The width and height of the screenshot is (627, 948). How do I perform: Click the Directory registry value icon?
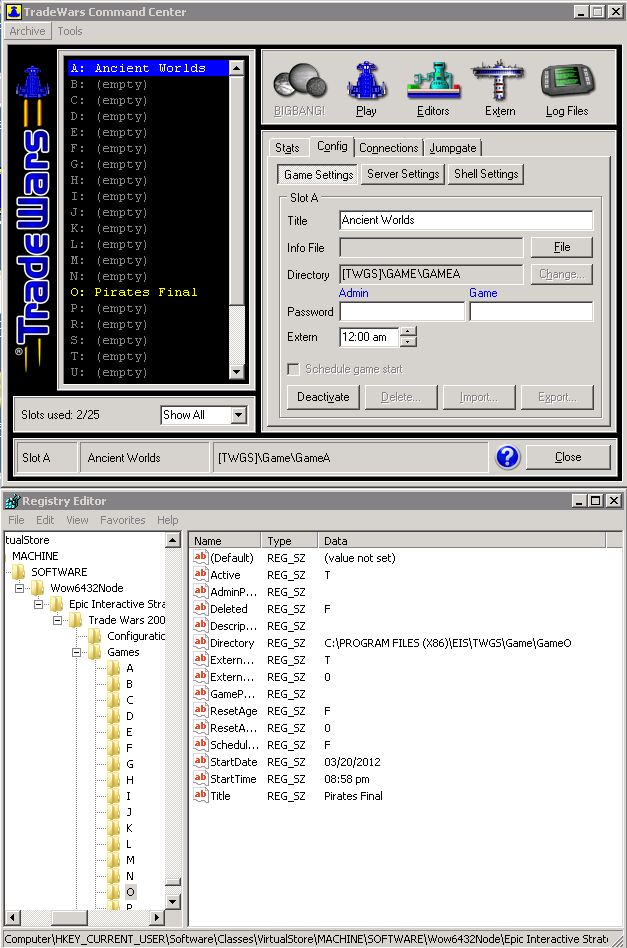201,642
